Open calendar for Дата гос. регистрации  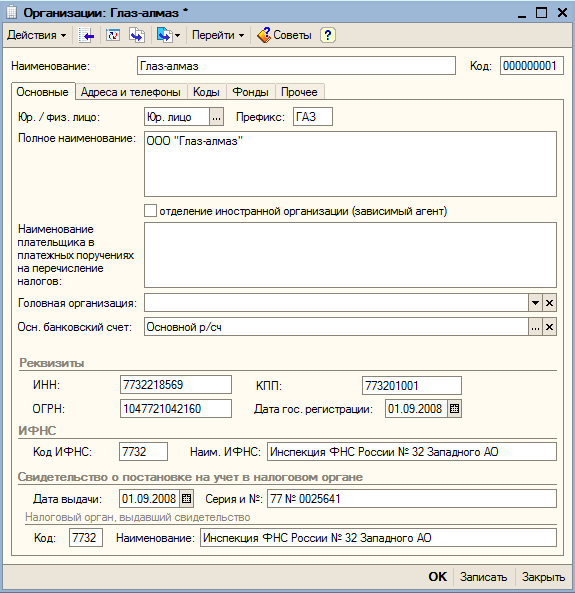pyautogui.click(x=454, y=409)
